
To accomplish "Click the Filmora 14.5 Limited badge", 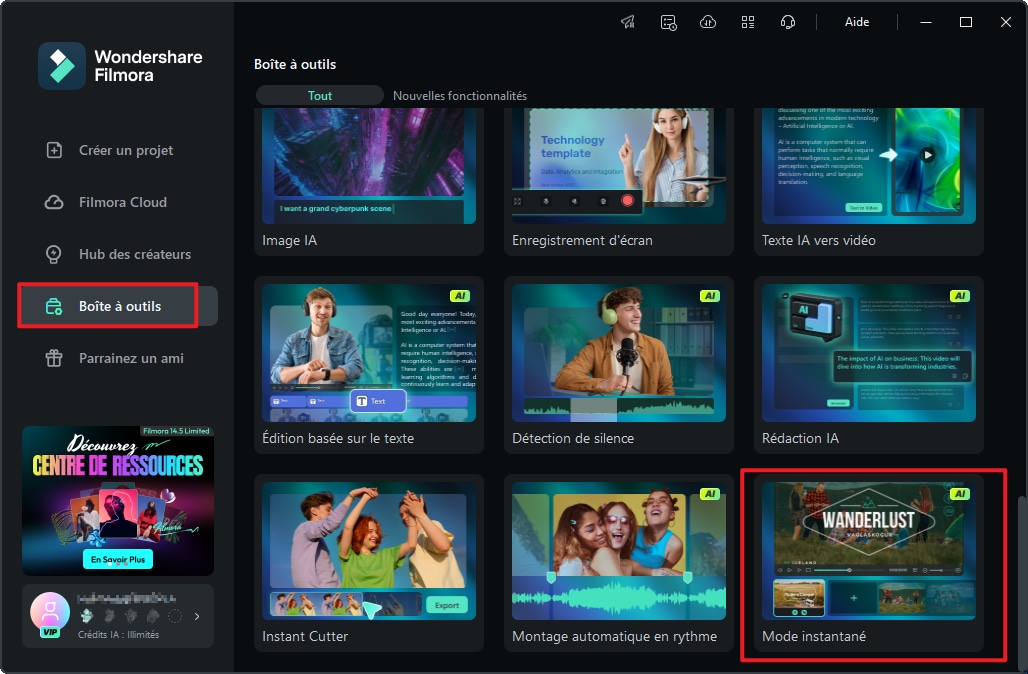I will pos(176,431).
